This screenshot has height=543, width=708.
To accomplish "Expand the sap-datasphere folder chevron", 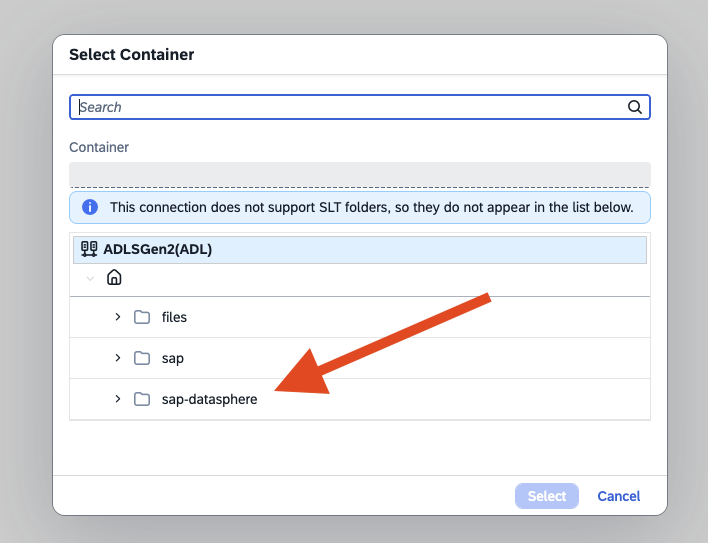I will pyautogui.click(x=117, y=399).
